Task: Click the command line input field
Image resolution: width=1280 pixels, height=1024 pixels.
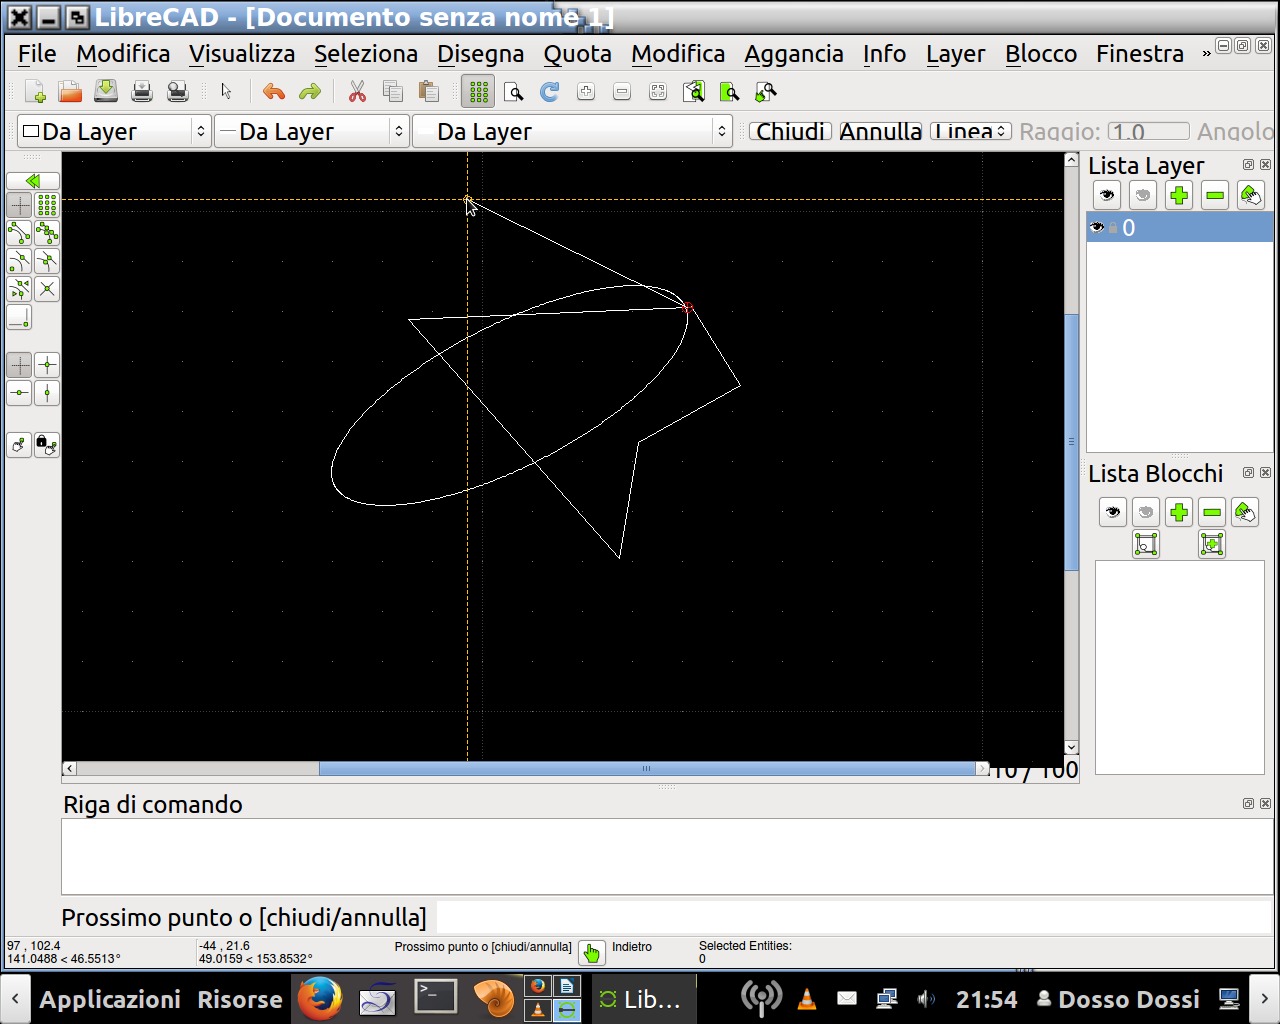Action: pos(853,917)
